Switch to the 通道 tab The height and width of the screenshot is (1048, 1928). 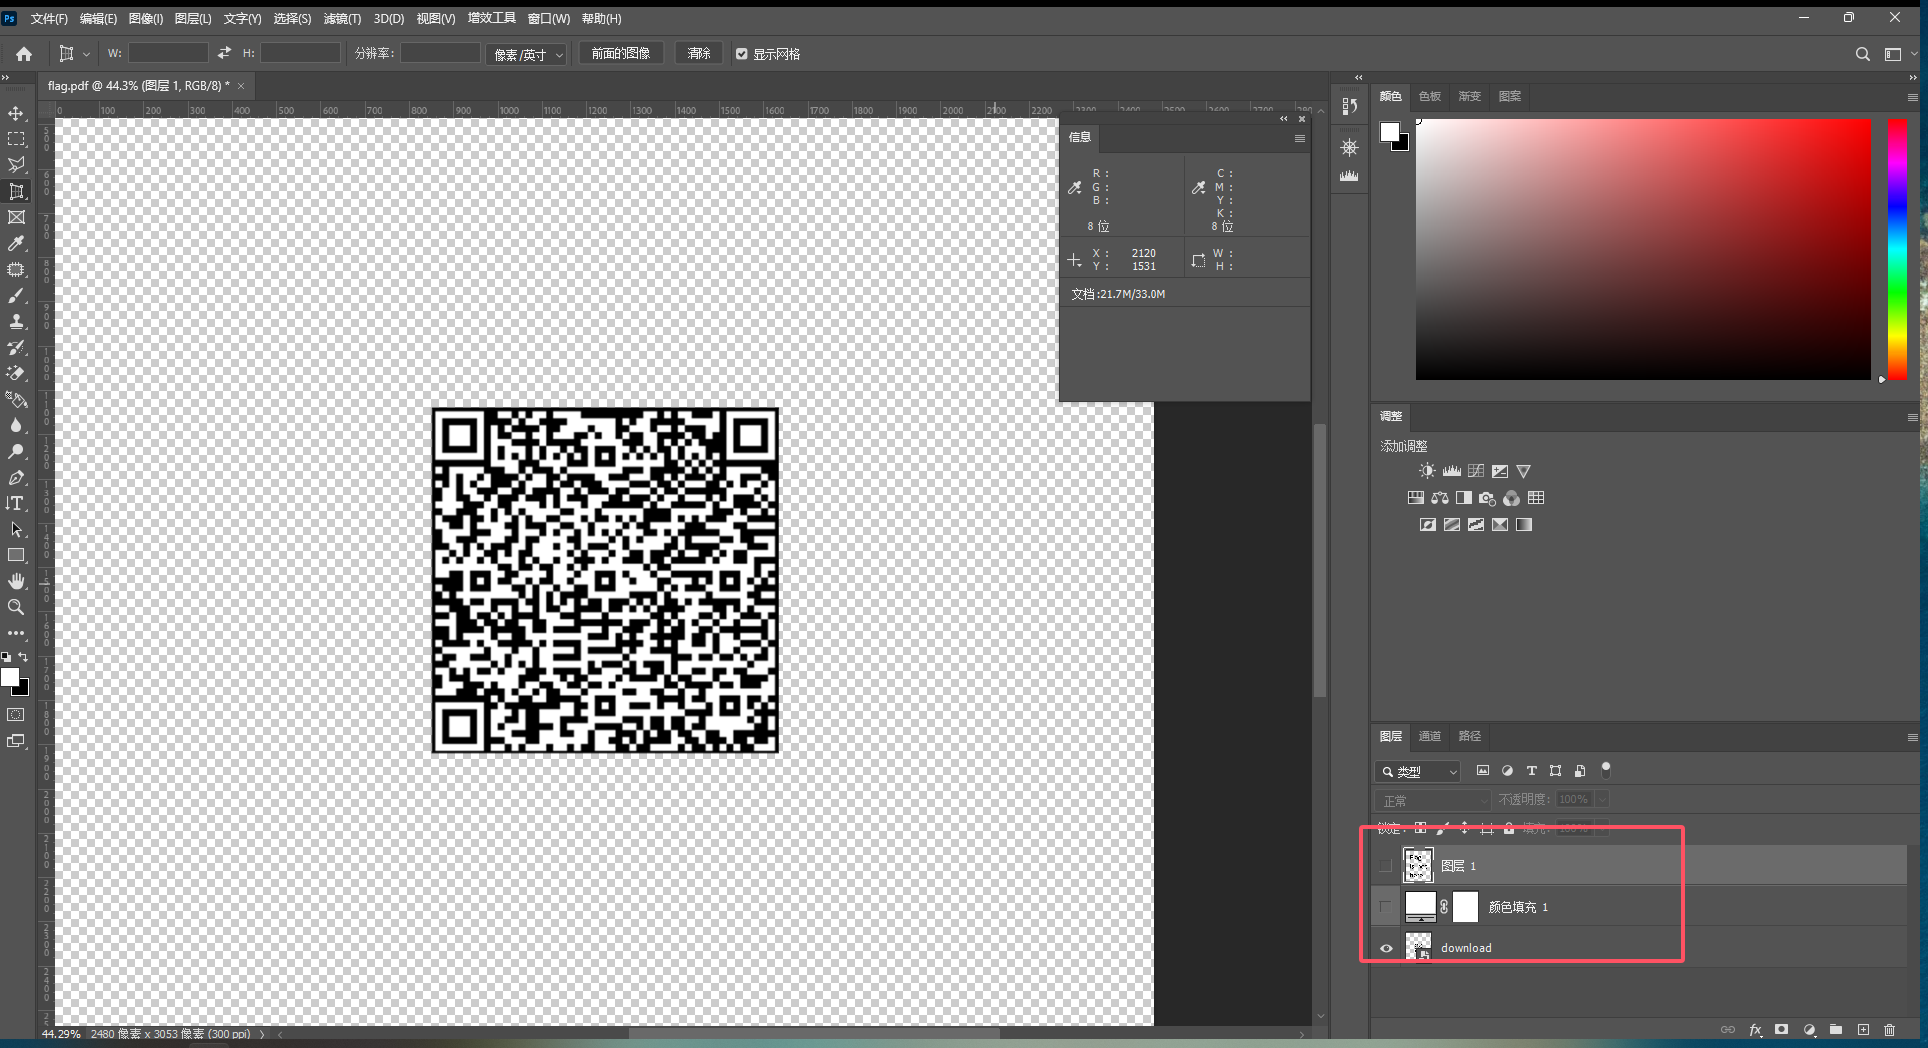click(1430, 736)
